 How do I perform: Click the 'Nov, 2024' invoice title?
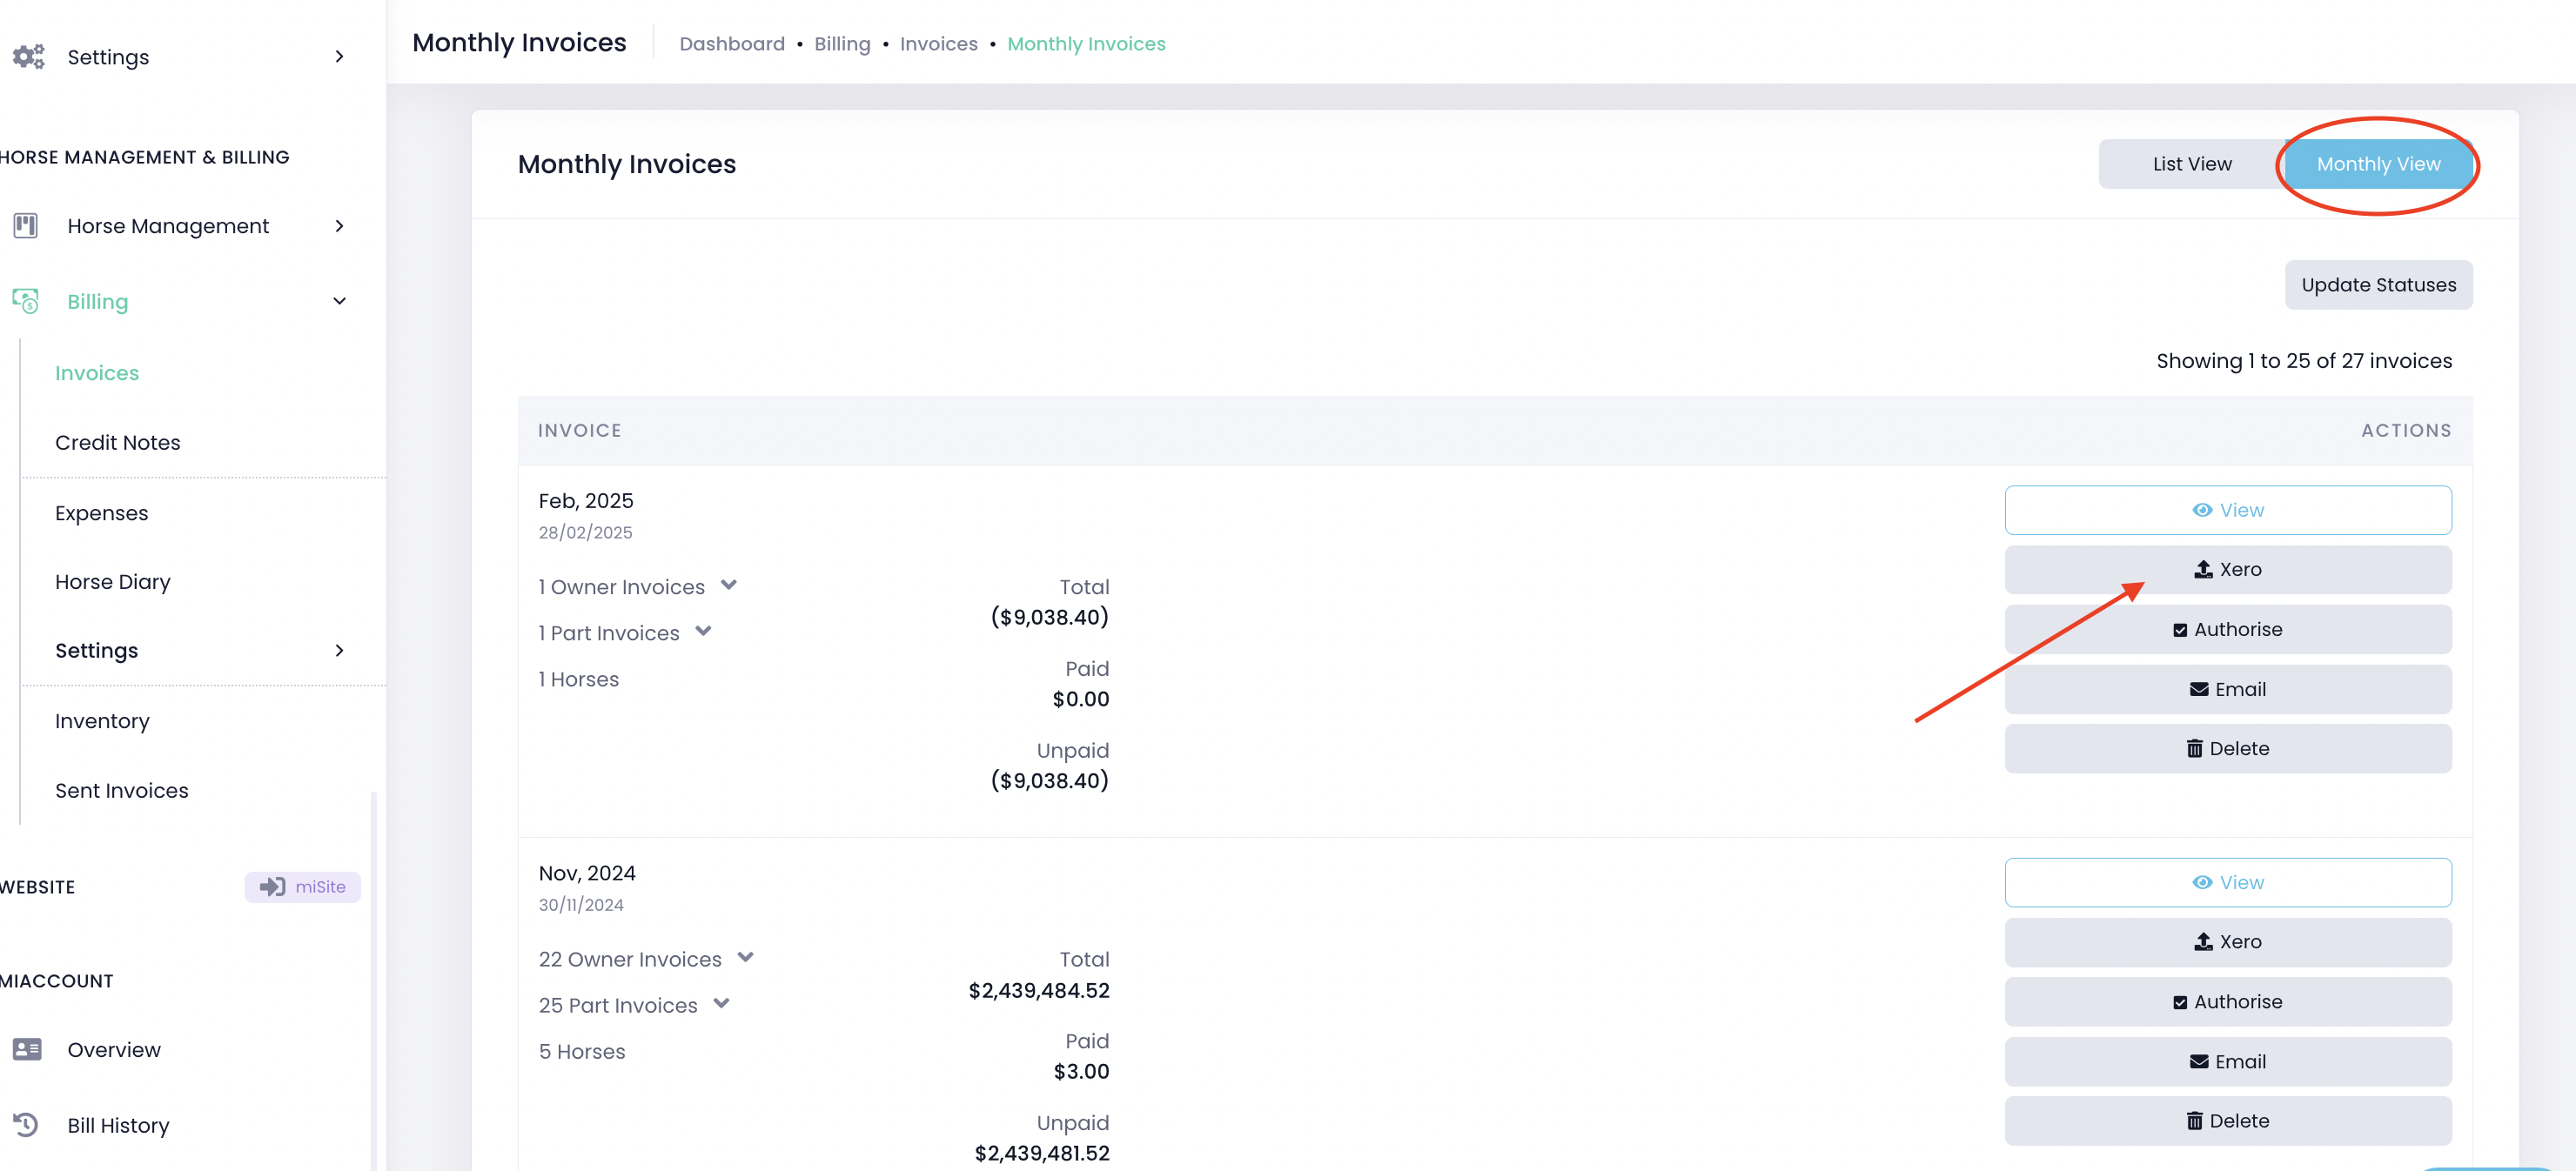click(x=587, y=873)
